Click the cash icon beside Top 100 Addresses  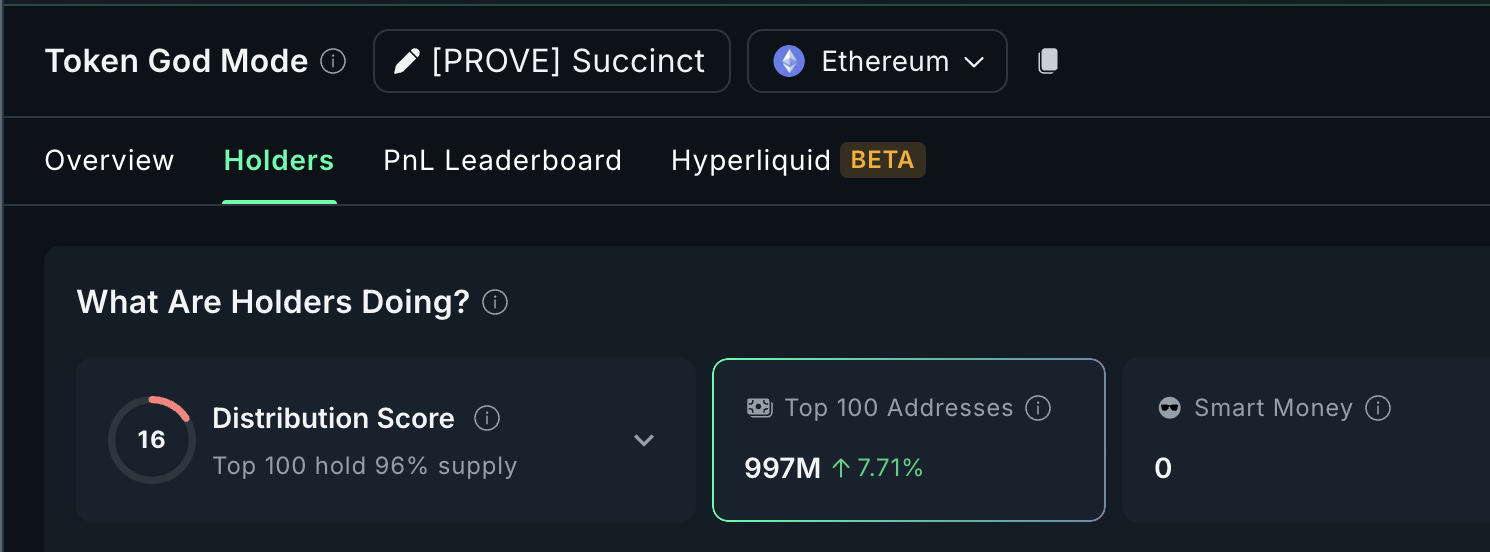[760, 408]
